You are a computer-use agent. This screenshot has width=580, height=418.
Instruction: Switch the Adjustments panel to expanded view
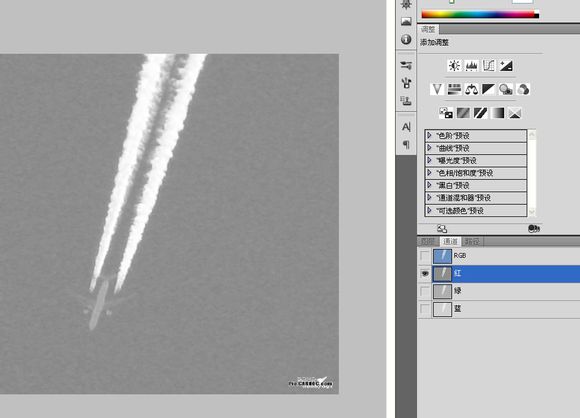pyautogui.click(x=442, y=229)
